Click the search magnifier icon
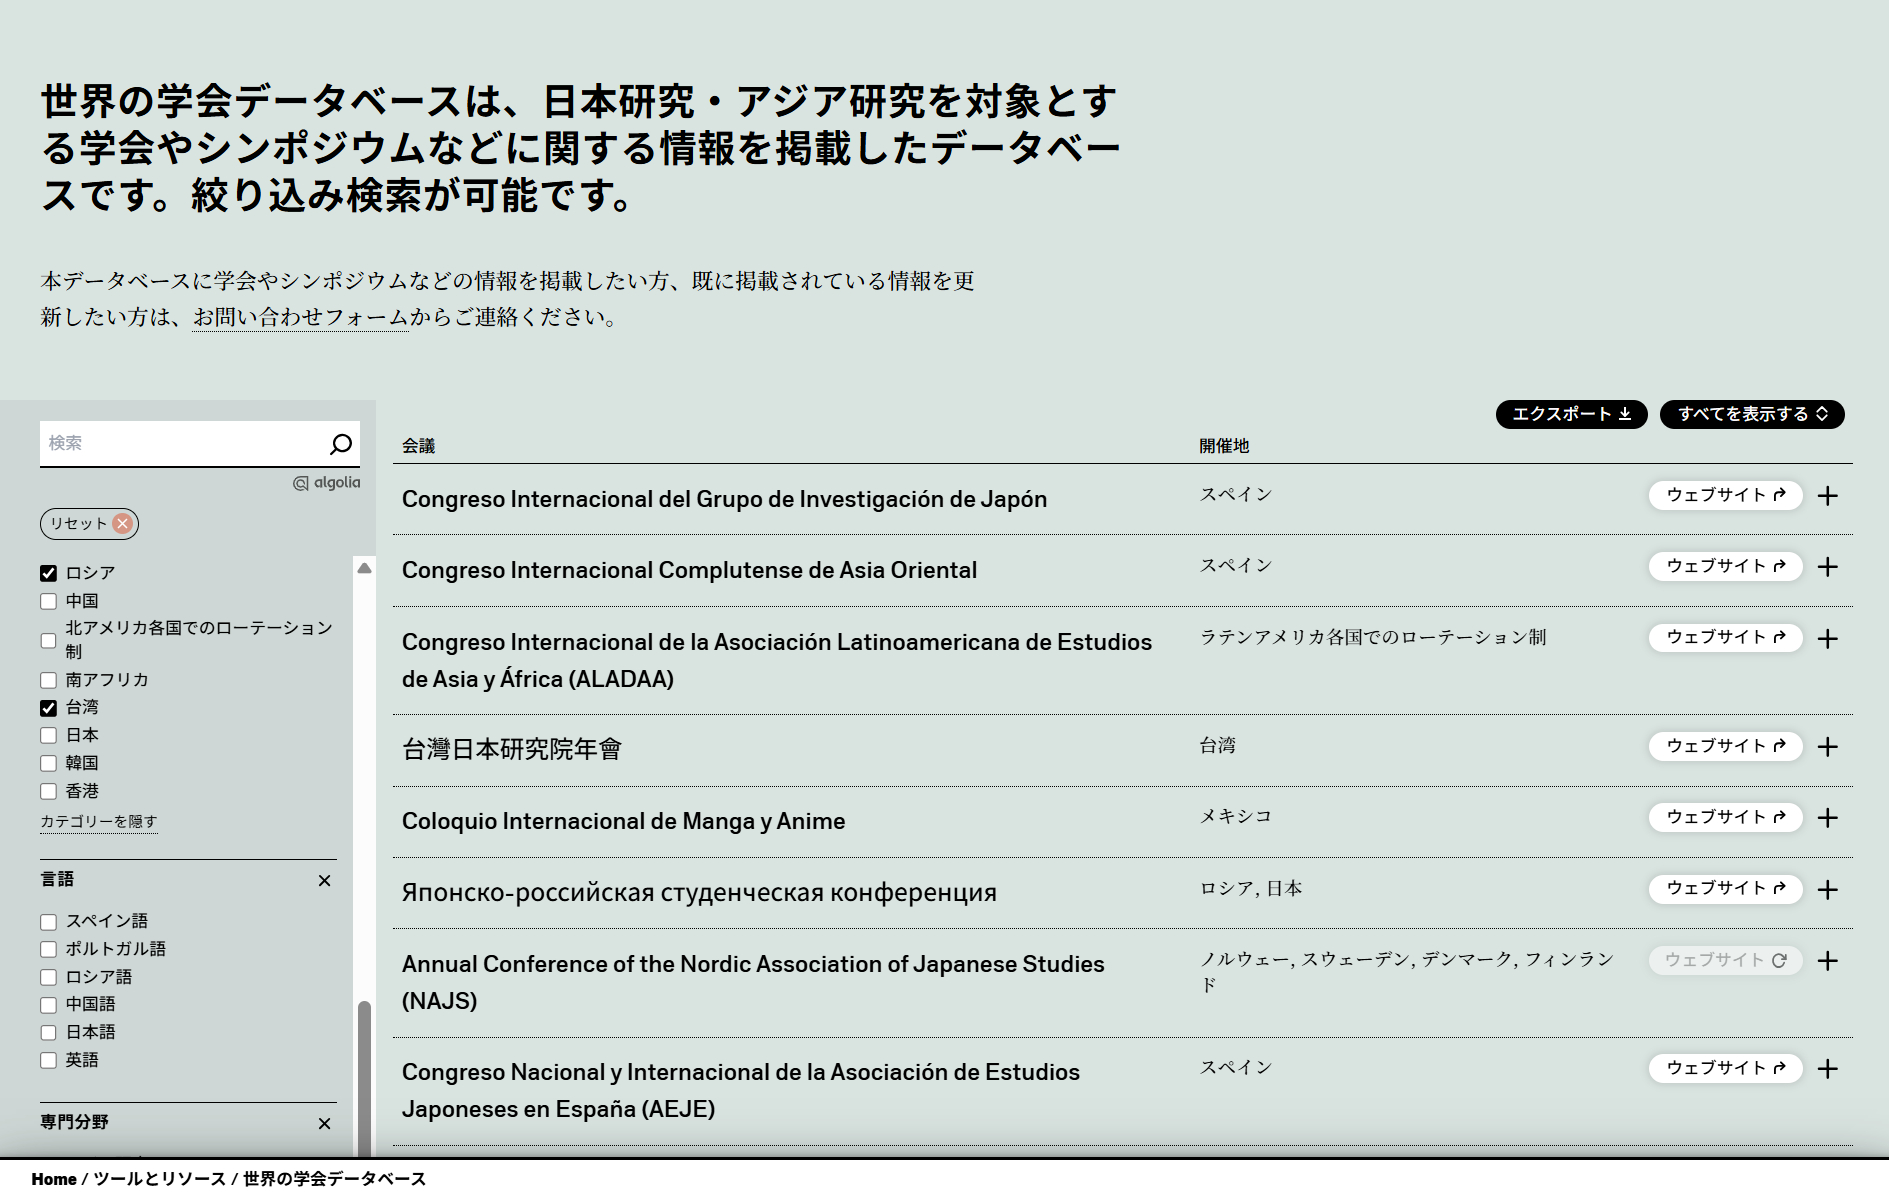 340,444
